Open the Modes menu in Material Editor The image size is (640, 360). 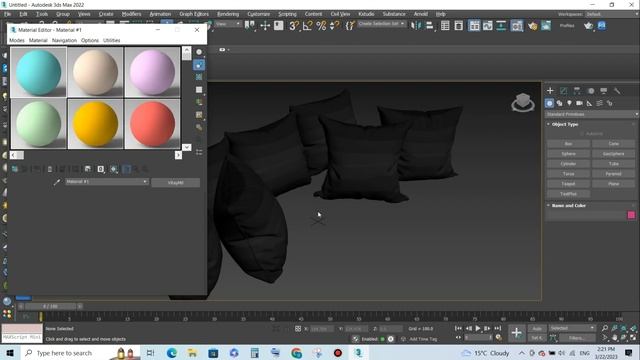pyautogui.click(x=17, y=40)
